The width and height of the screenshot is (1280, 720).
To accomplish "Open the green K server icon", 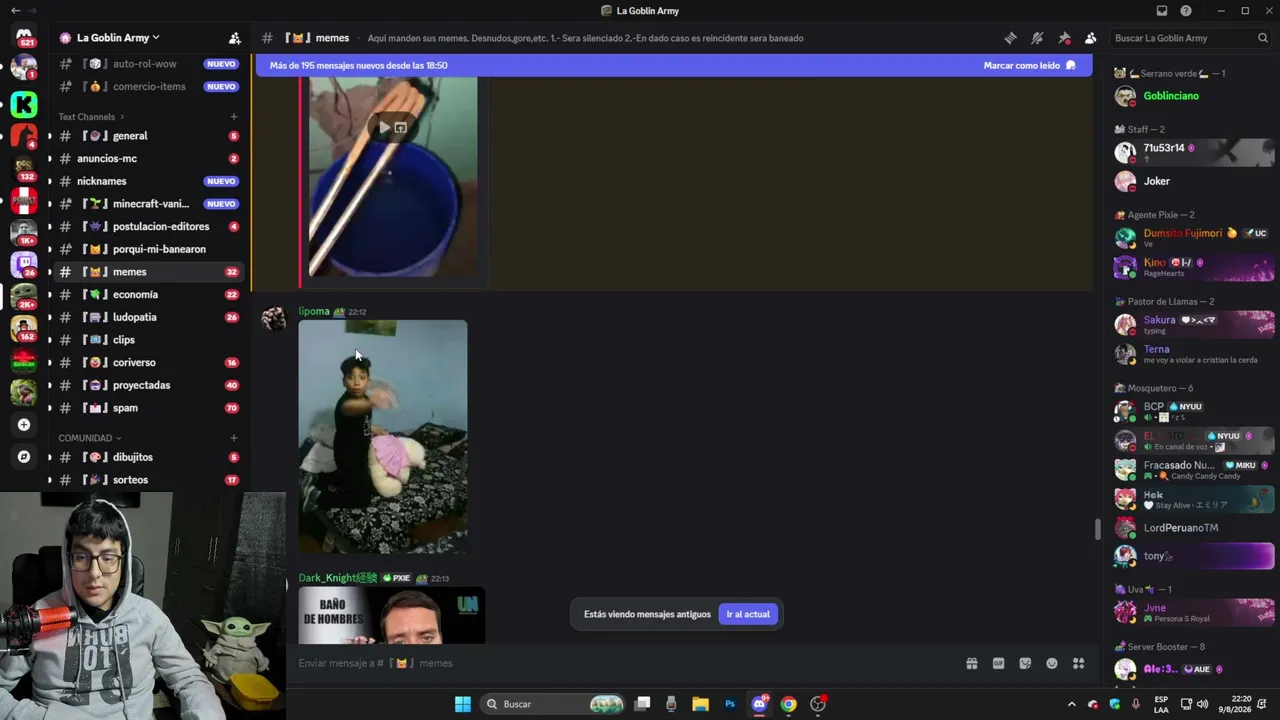I will (24, 103).
